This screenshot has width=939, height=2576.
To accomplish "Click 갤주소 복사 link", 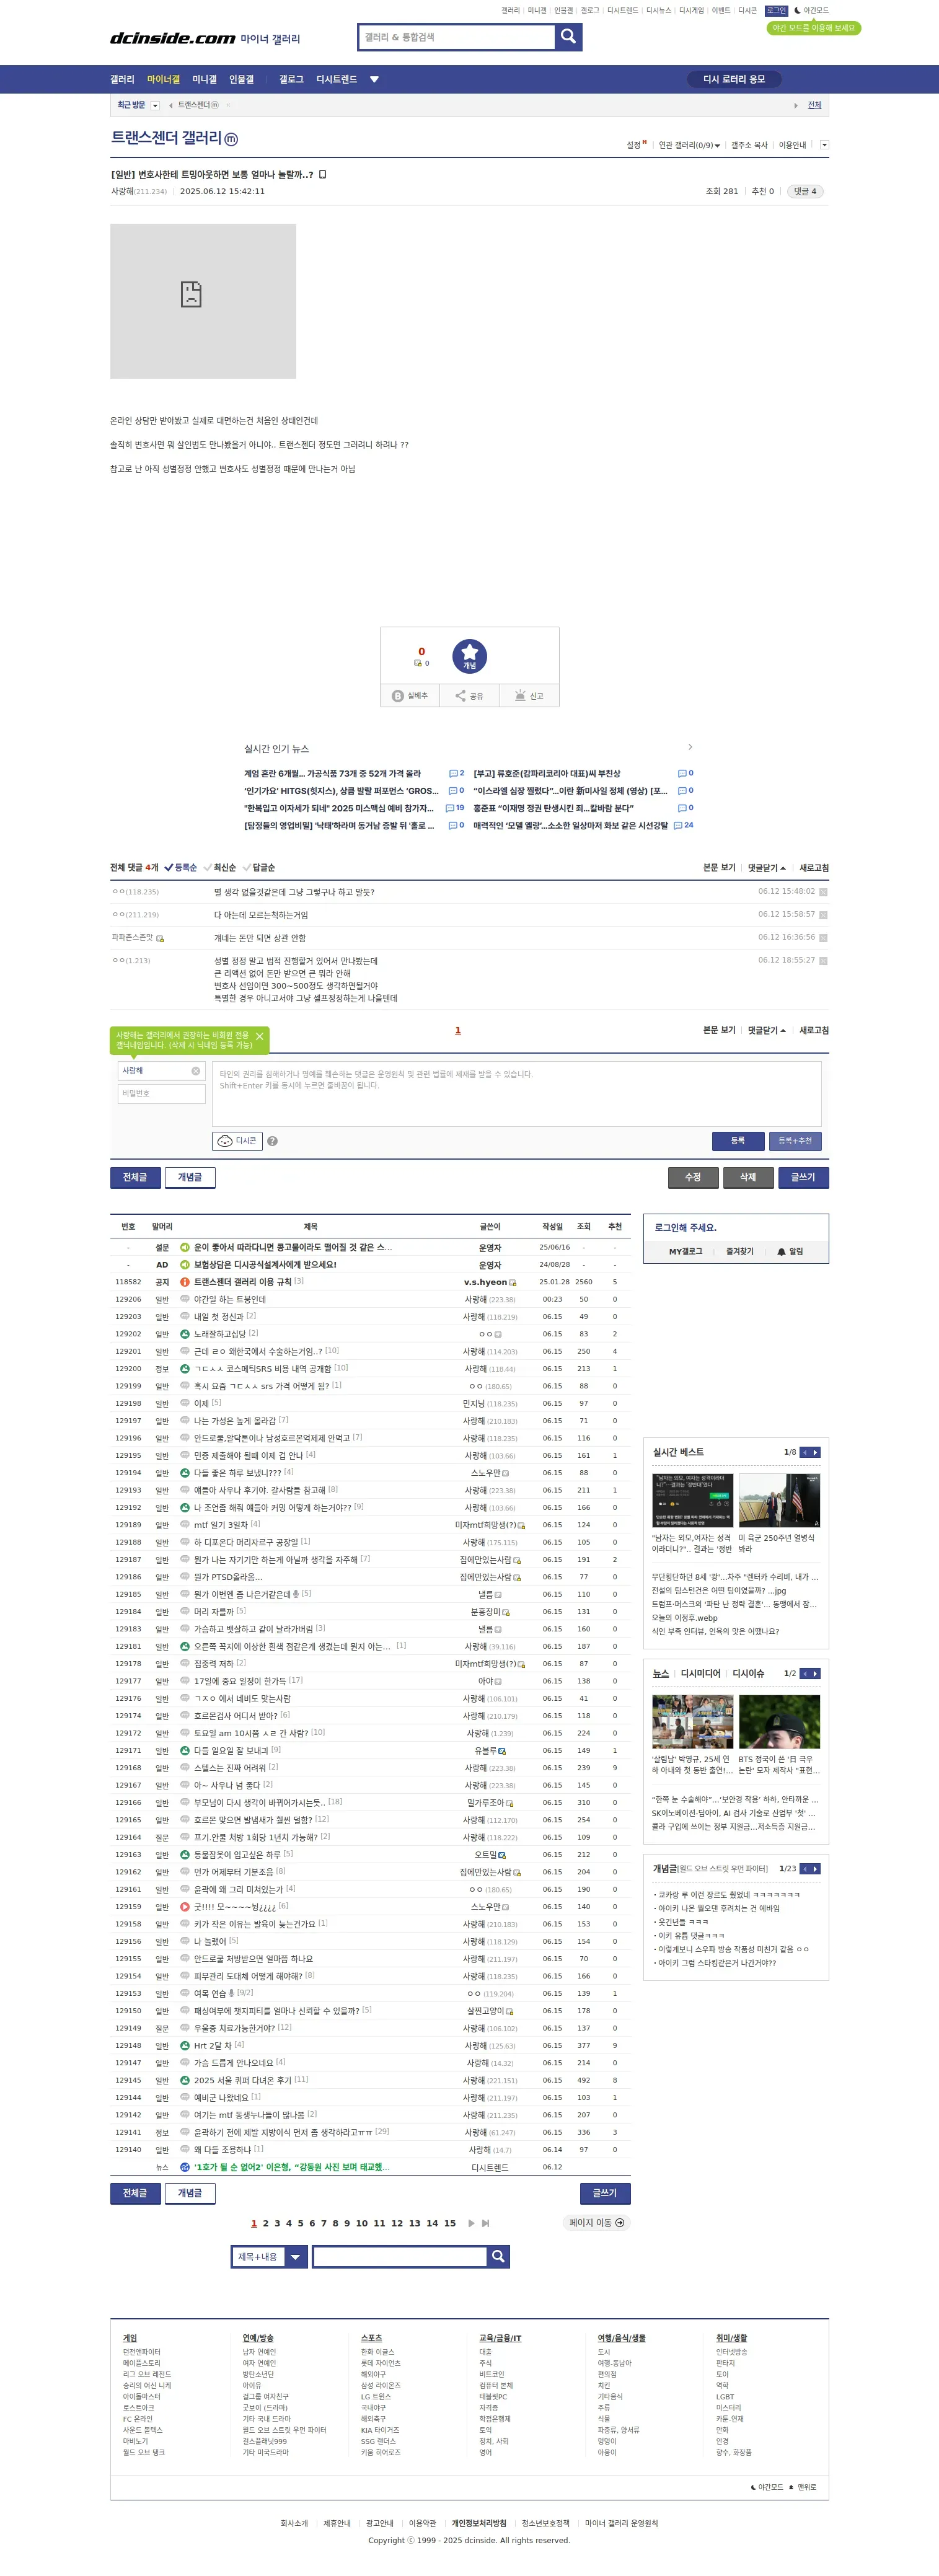I will coord(749,145).
